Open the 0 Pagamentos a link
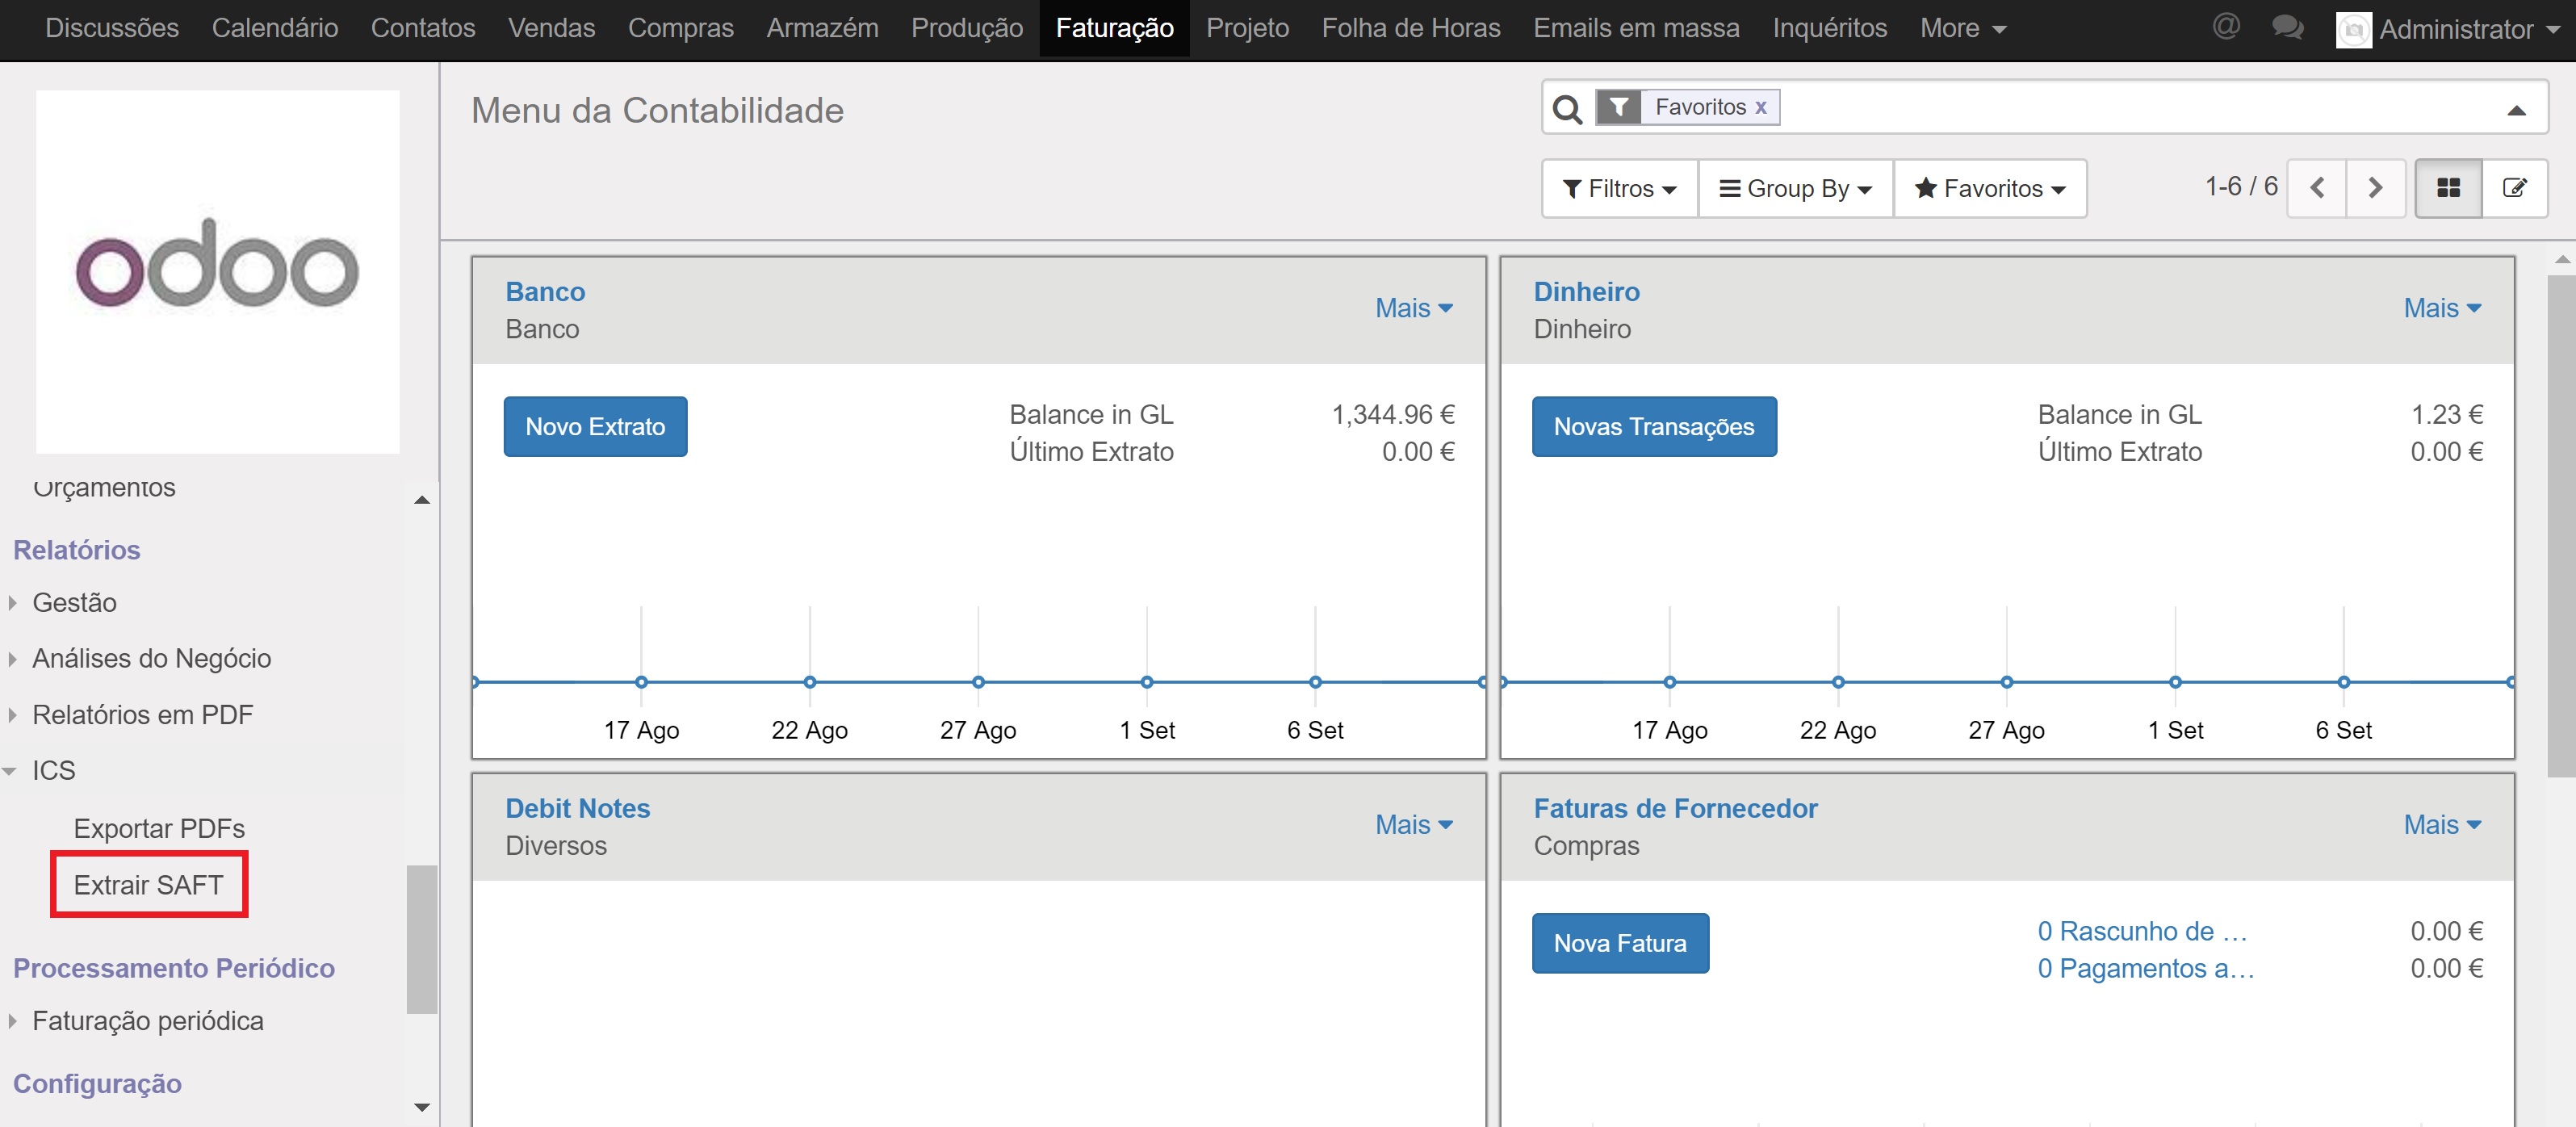The width and height of the screenshot is (2576, 1127). click(2146, 968)
